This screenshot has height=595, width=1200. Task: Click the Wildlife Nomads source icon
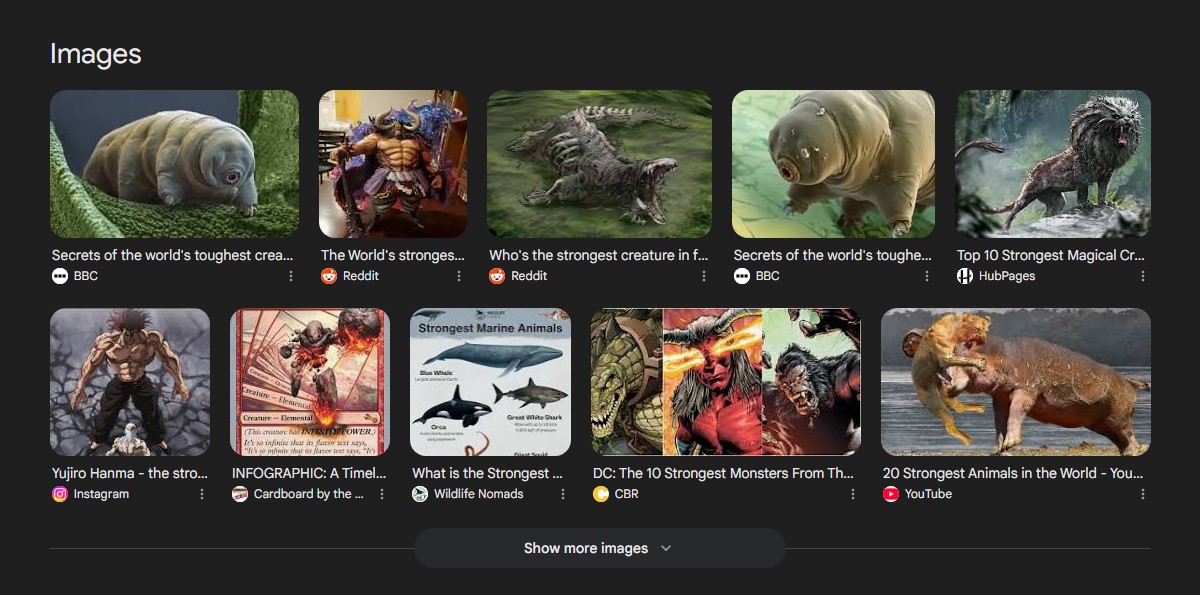click(x=420, y=494)
